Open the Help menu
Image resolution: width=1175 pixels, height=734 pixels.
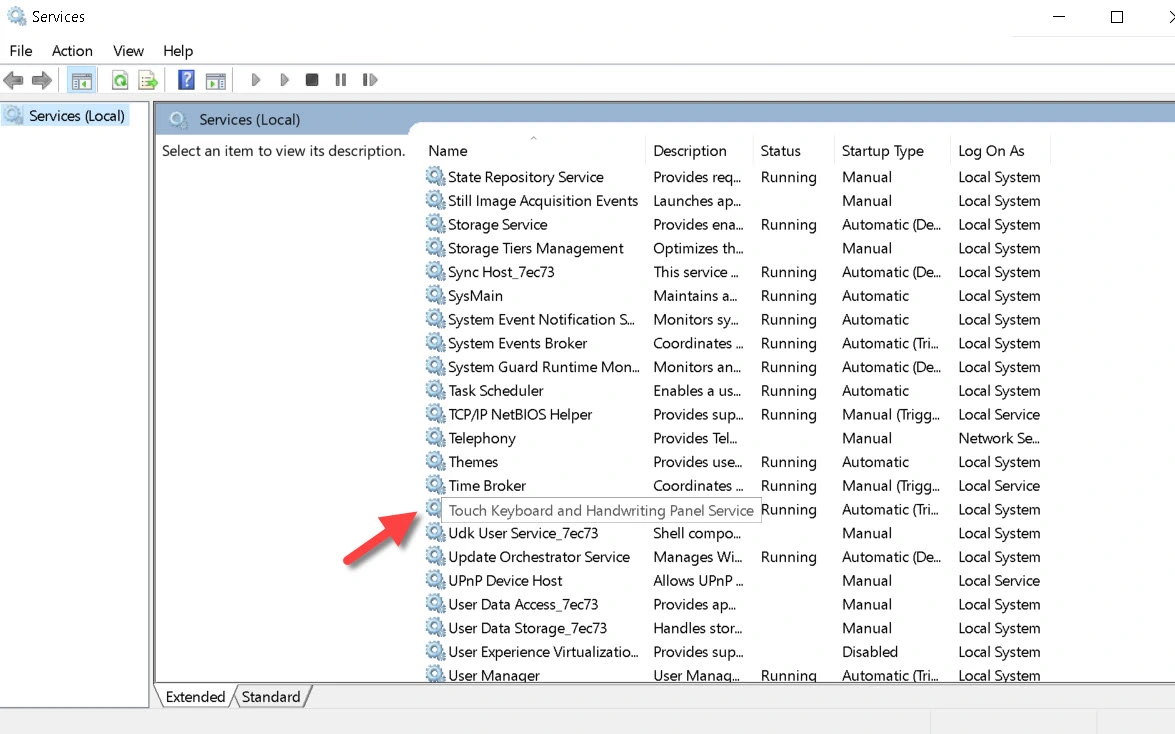[x=178, y=51]
